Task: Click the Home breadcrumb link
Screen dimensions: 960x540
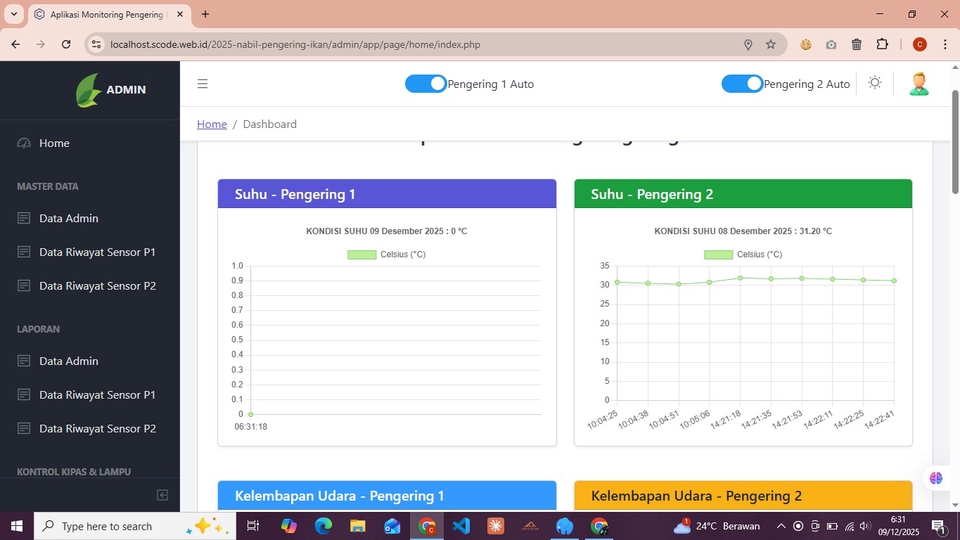Action: point(212,124)
